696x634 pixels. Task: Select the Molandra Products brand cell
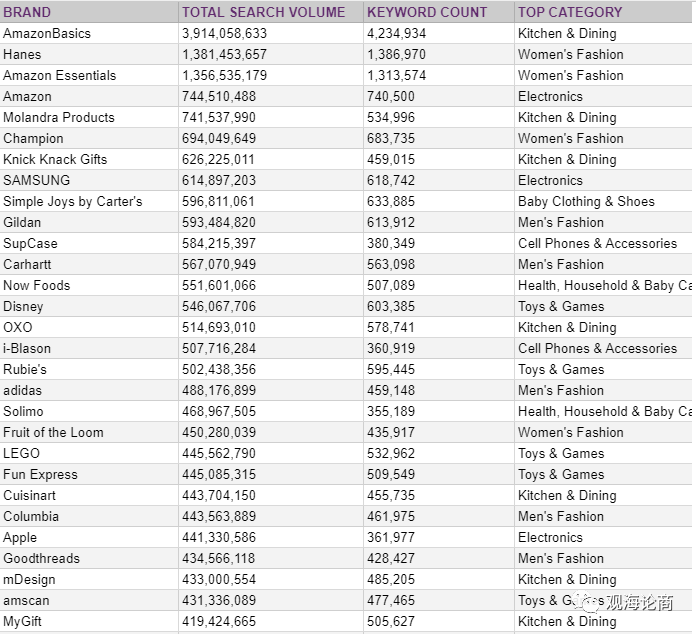[x=89, y=117]
